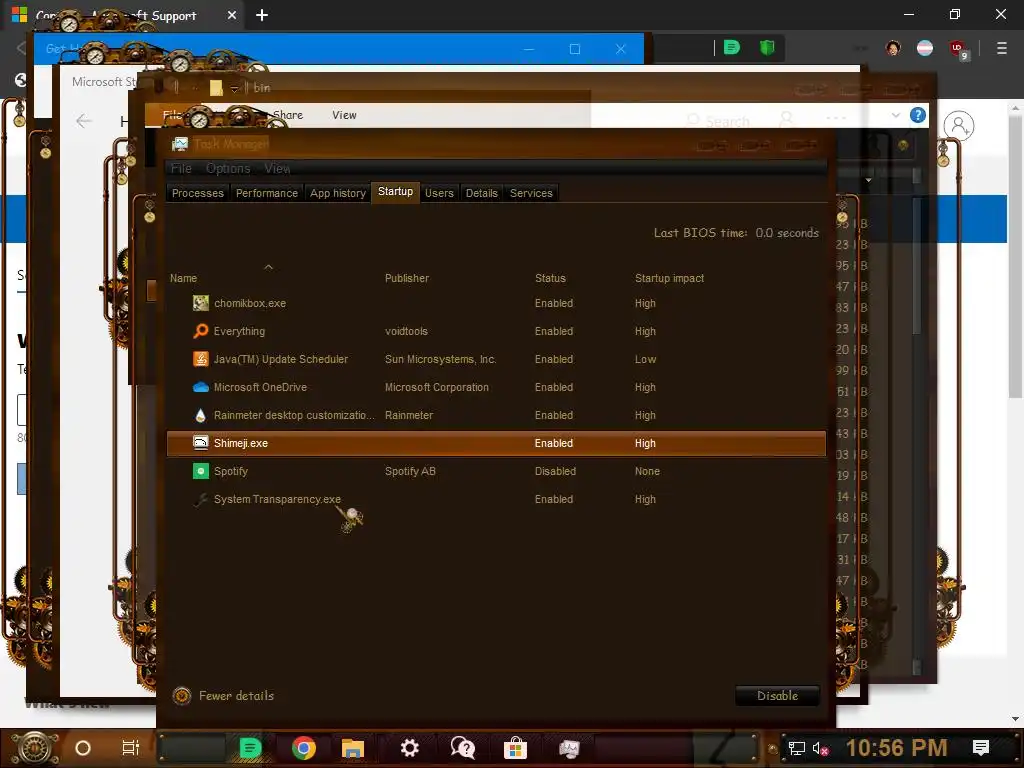The width and height of the screenshot is (1024, 768).
Task: Click the back arrow in Microsoft Store window
Action: pyautogui.click(x=84, y=121)
